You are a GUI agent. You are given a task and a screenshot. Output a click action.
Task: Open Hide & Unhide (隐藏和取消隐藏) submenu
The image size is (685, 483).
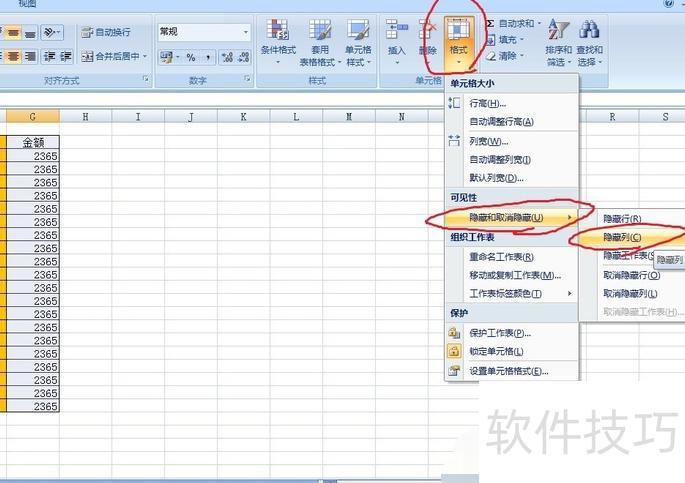point(512,217)
